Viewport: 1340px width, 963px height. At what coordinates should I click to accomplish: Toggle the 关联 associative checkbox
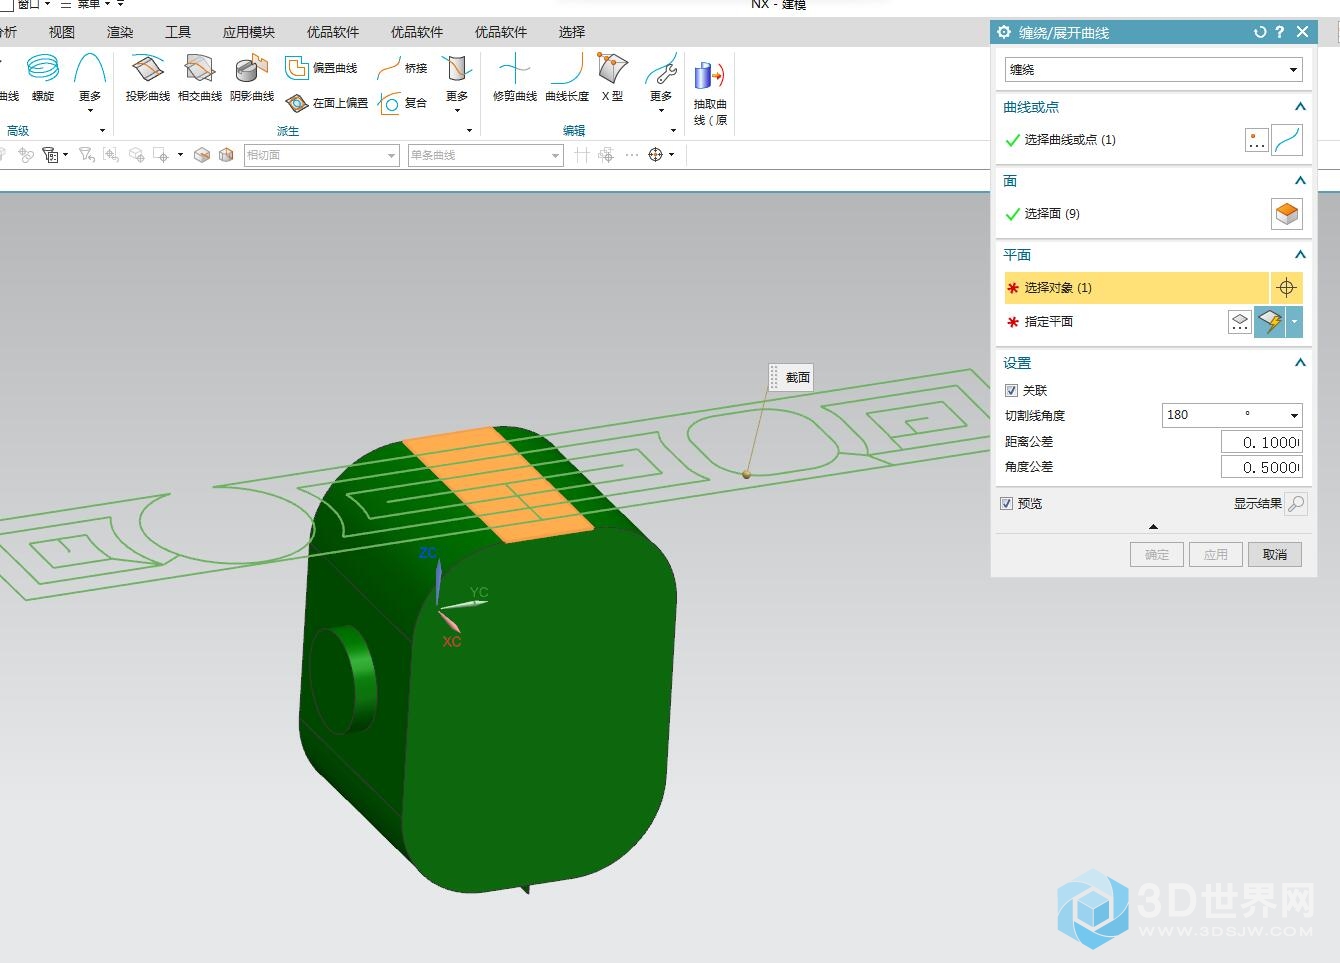point(1011,390)
